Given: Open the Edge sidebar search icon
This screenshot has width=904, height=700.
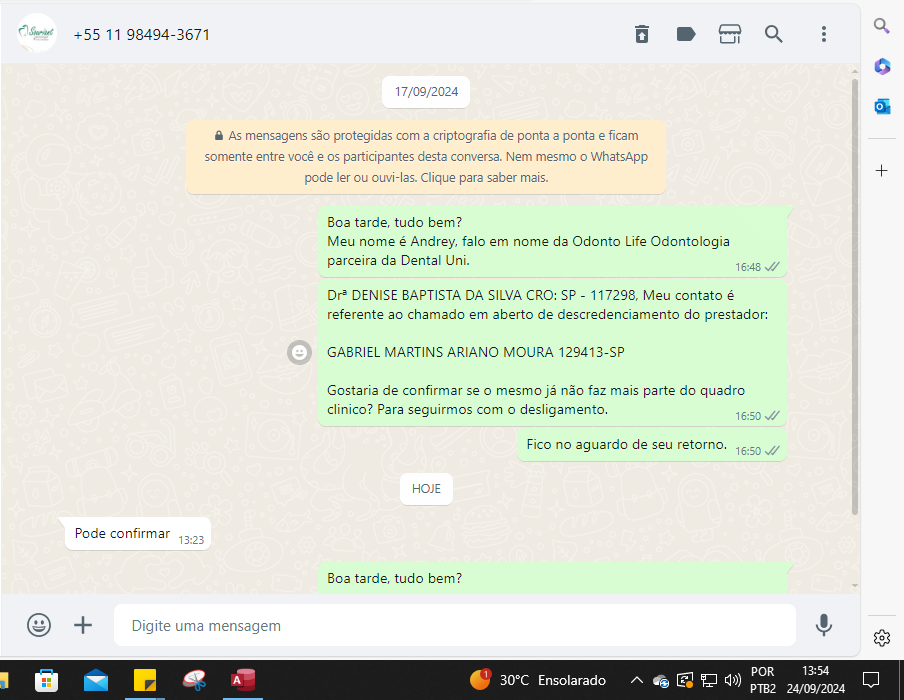Looking at the screenshot, I should tap(881, 25).
